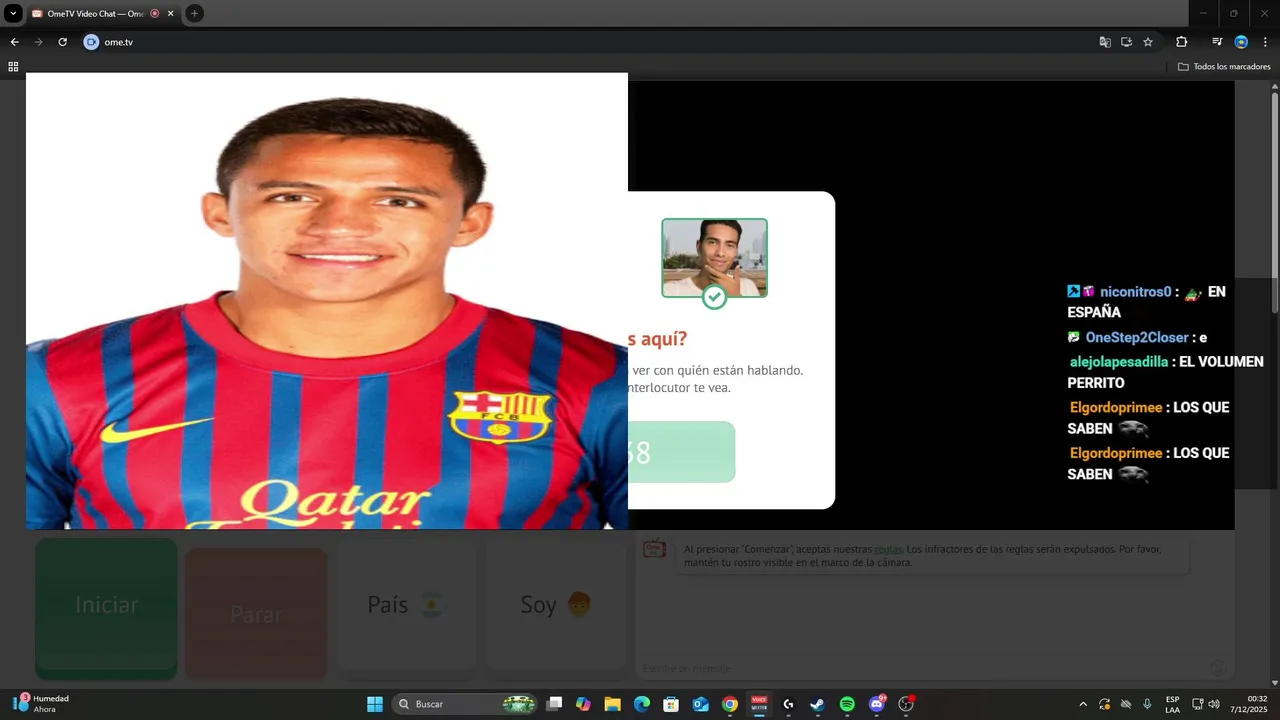1280x720 pixels.
Task: Click the install app icon in address bar
Action: (x=1126, y=42)
